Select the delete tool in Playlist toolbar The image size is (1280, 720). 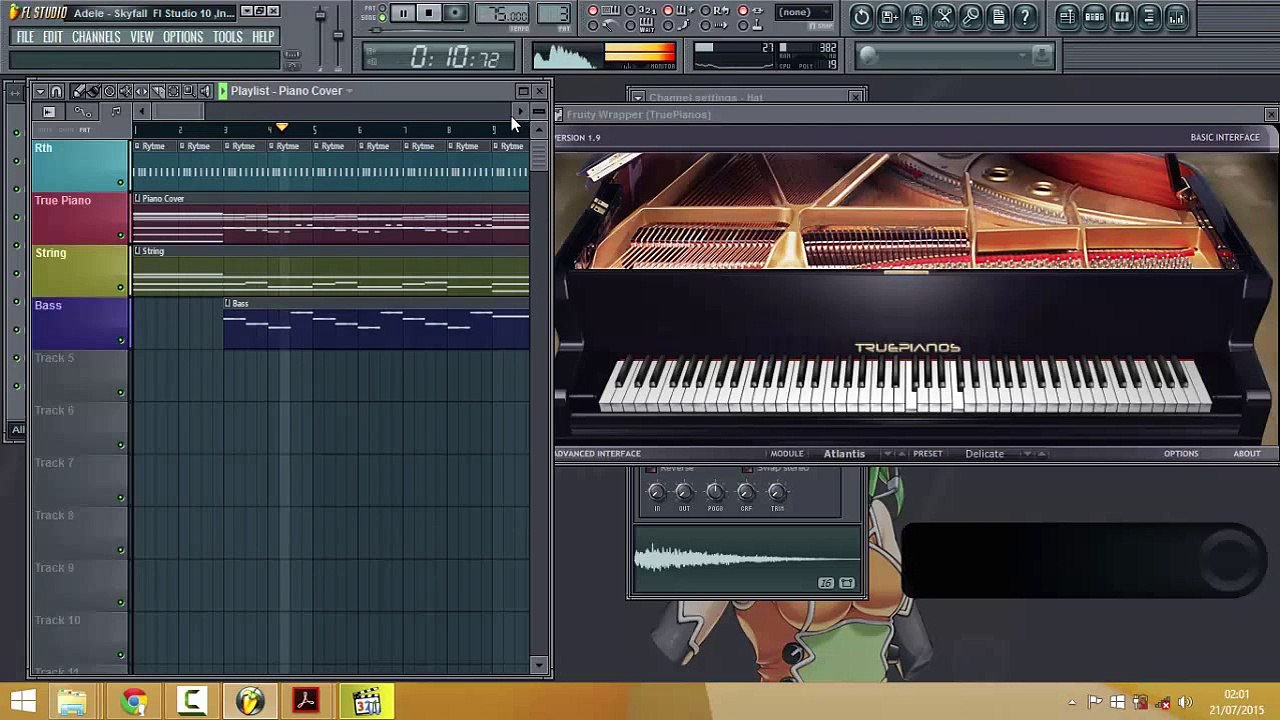click(110, 91)
